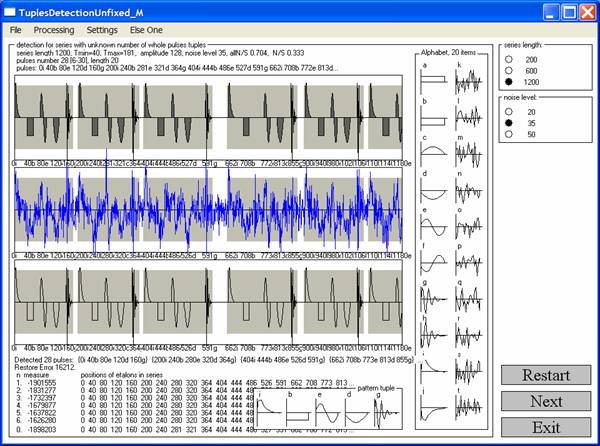Open the Else One menu
Image resolution: width=600 pixels, height=446 pixels.
pyautogui.click(x=146, y=30)
